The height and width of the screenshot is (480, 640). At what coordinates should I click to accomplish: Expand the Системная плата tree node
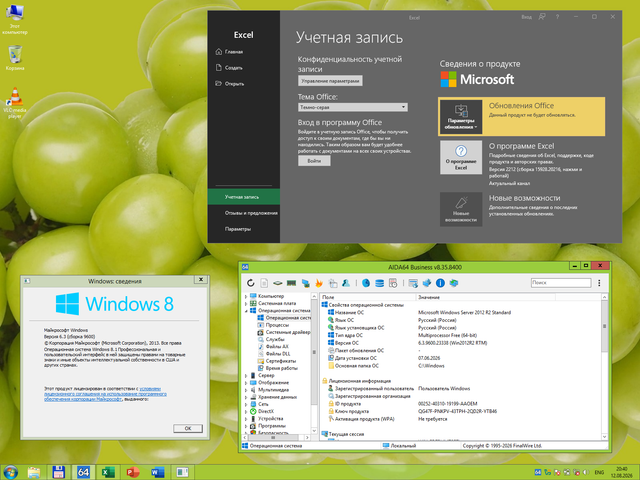[x=246, y=304]
